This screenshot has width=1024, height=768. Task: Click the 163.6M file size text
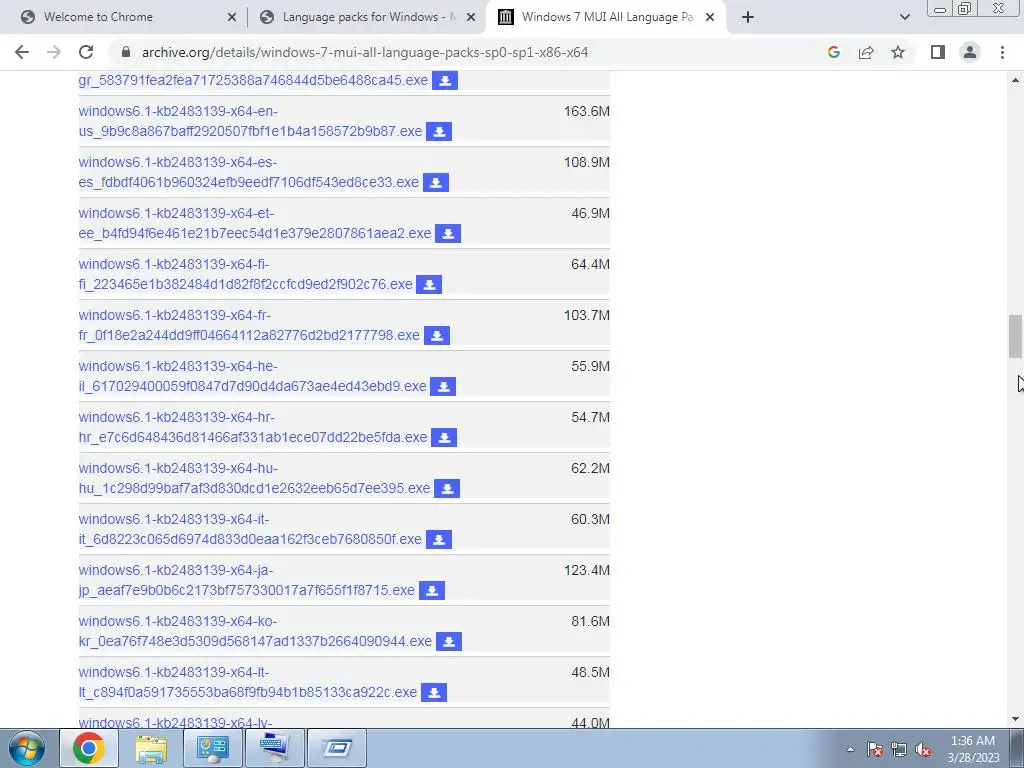[x=586, y=112]
